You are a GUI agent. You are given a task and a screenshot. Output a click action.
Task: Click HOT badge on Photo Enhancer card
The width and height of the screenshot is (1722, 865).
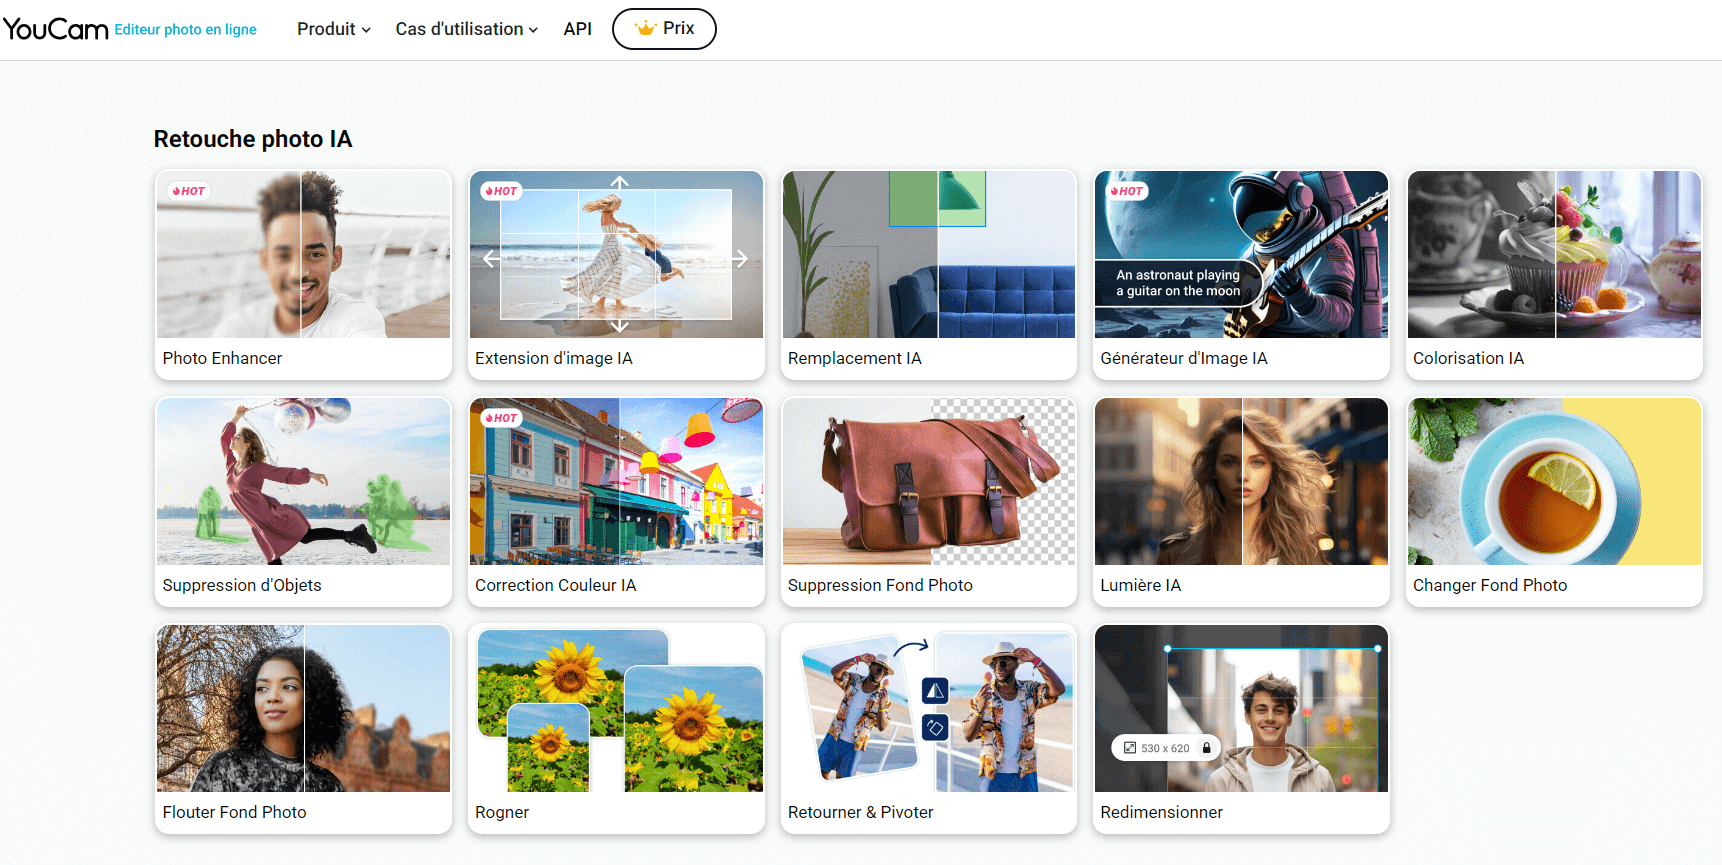189,191
